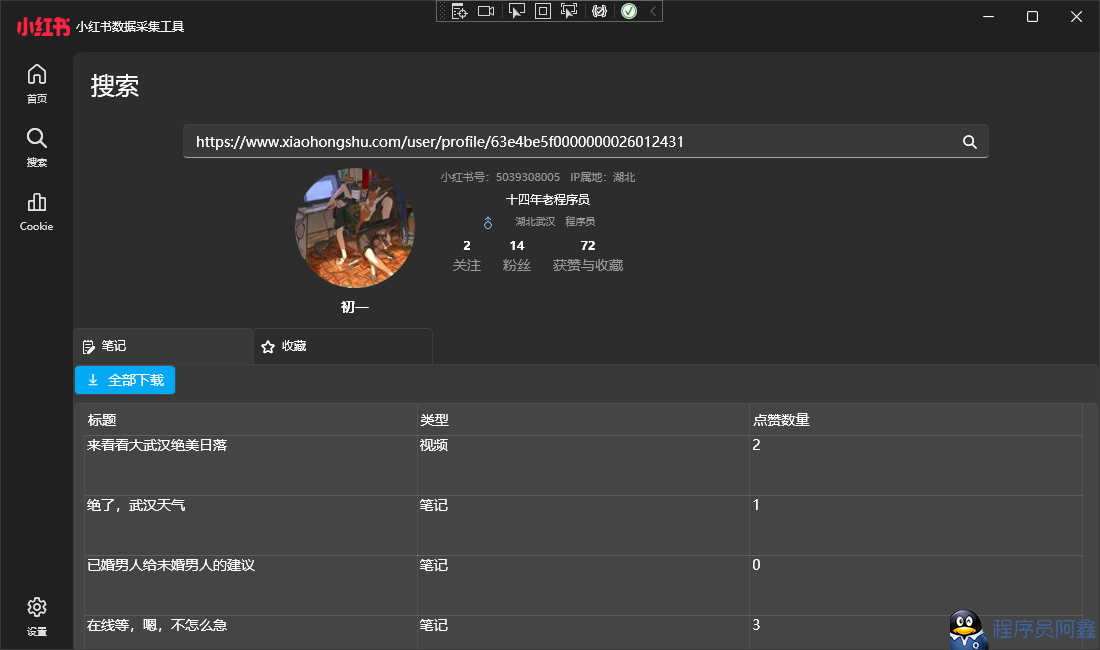Screen dimensions: 1100x650
Task: Click 笔记 type cell in 绝了，武汉天气 row
Action: point(583,526)
